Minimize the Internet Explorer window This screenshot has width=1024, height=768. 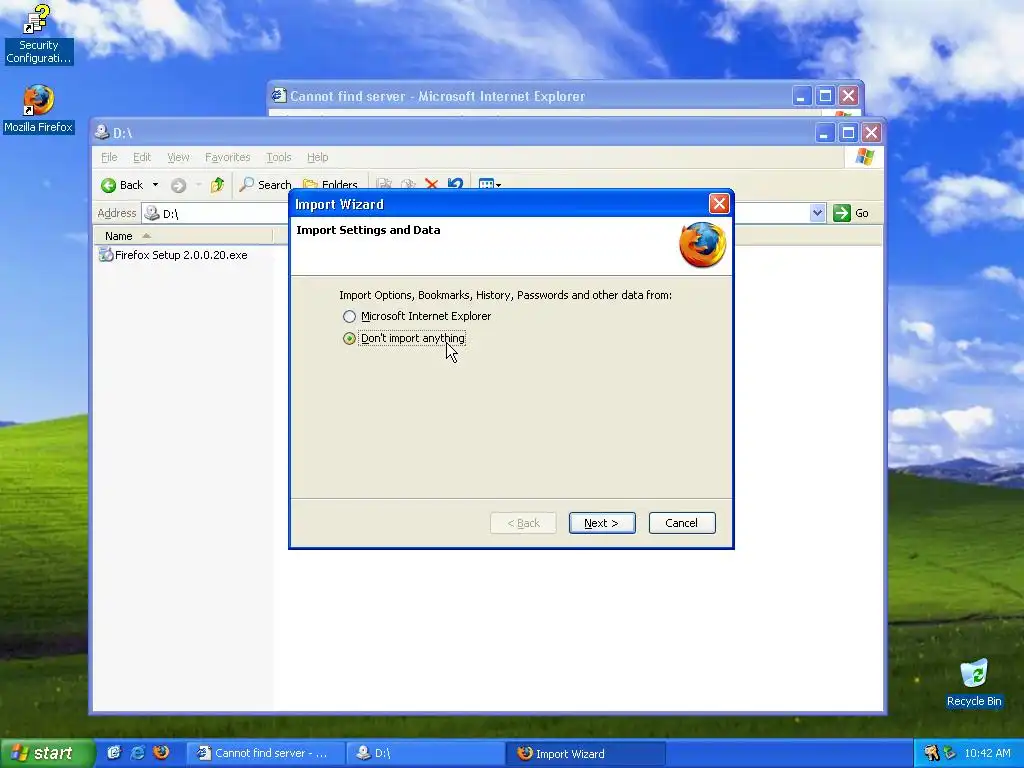tap(801, 96)
